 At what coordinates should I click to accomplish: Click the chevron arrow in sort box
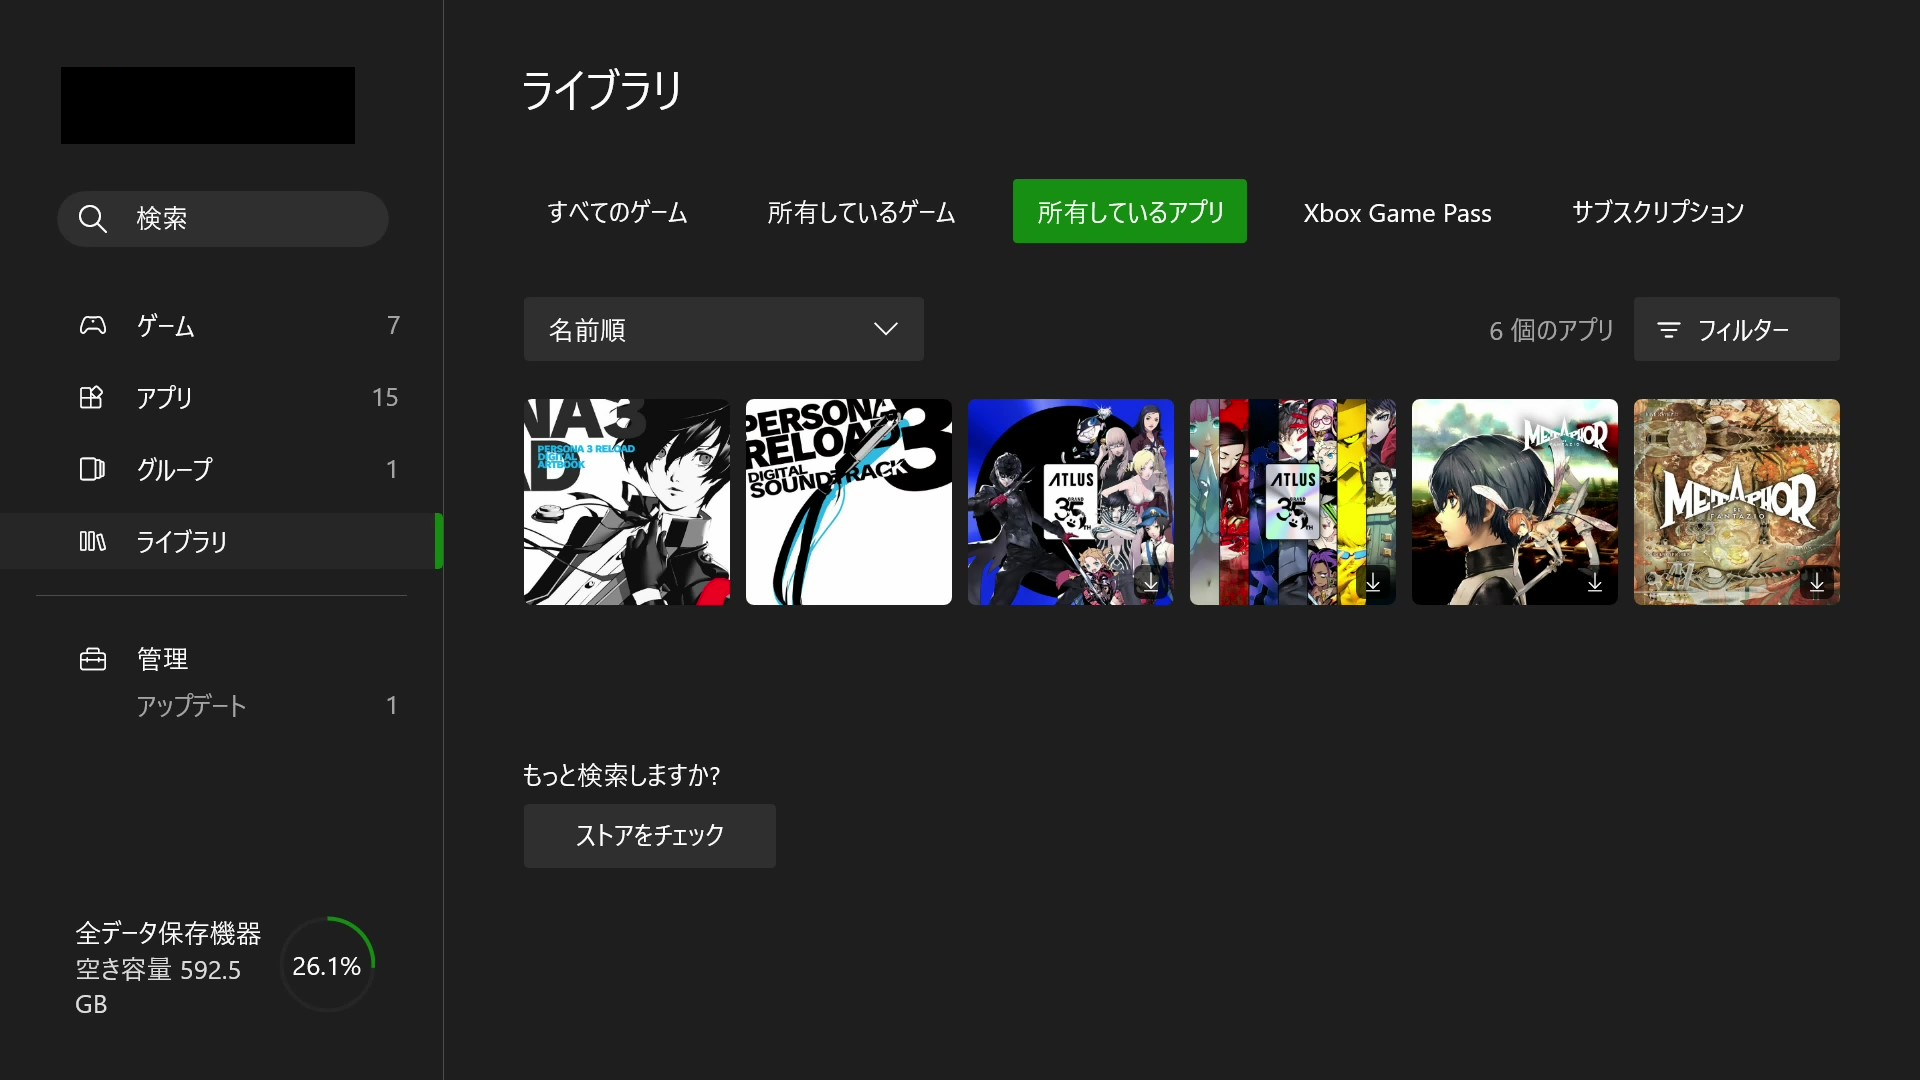click(x=885, y=329)
